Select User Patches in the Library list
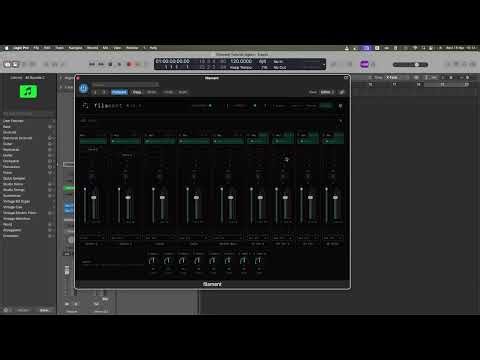Screen dimensions: 480x360 (x=28, y=121)
